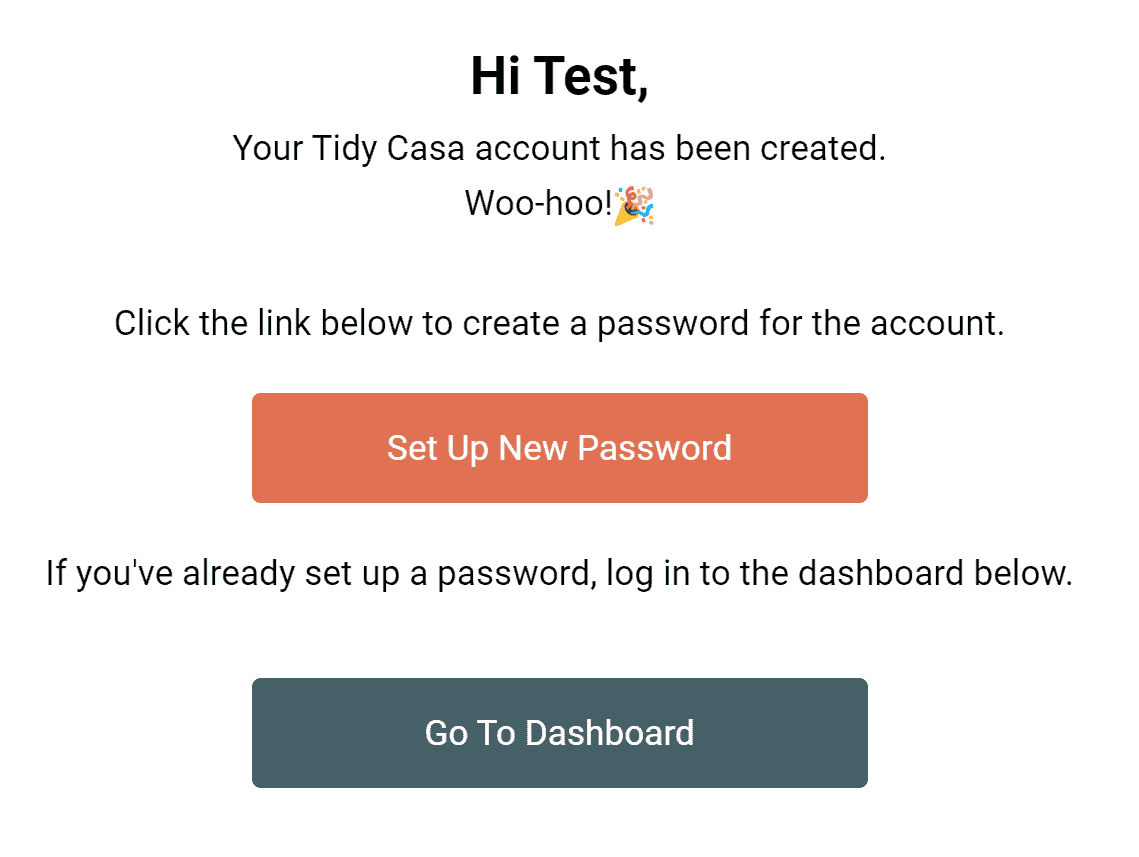Select the Hi Test greeting heading

559,76
